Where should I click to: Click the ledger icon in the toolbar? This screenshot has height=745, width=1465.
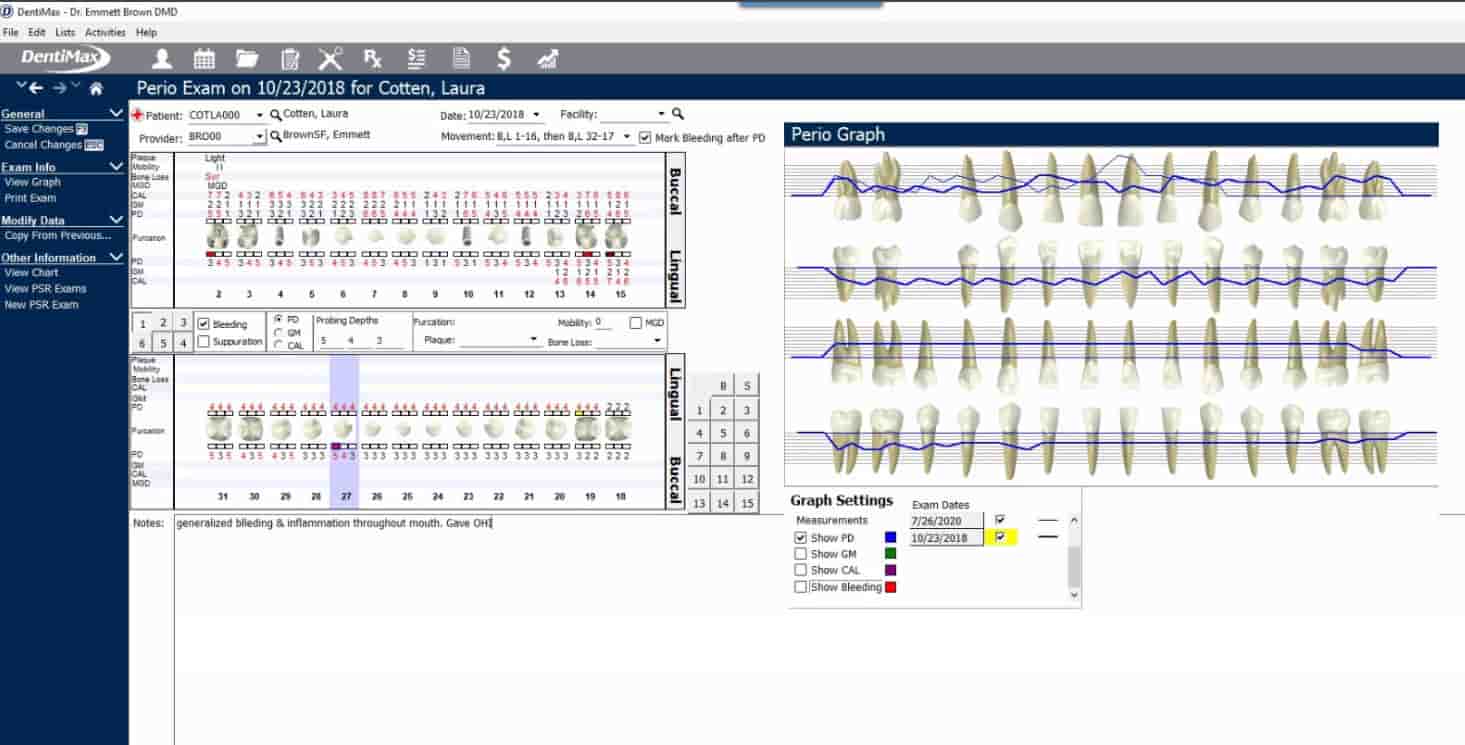pyautogui.click(x=416, y=58)
